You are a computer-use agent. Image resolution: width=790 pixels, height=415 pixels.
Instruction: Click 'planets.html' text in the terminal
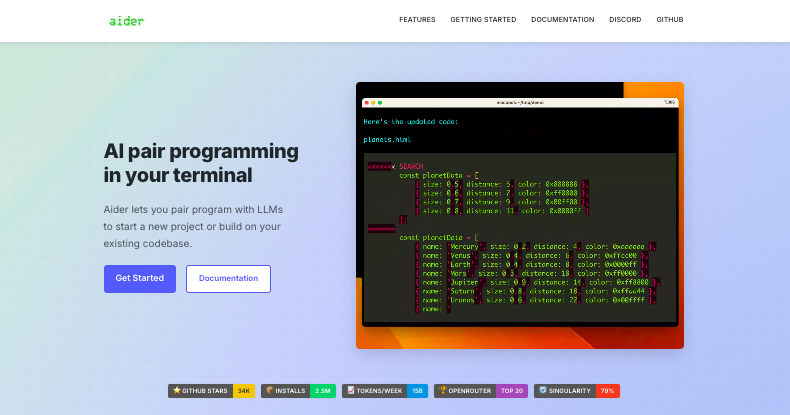(387, 140)
